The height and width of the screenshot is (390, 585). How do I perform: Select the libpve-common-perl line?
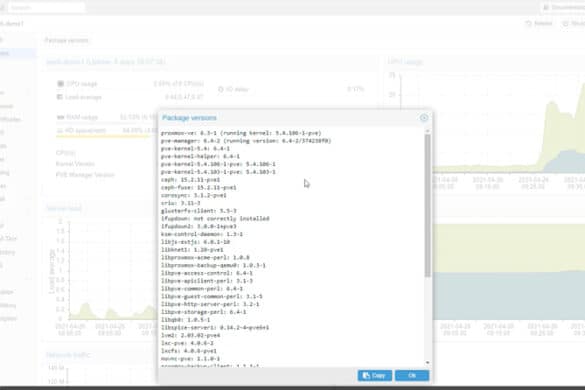202,289
